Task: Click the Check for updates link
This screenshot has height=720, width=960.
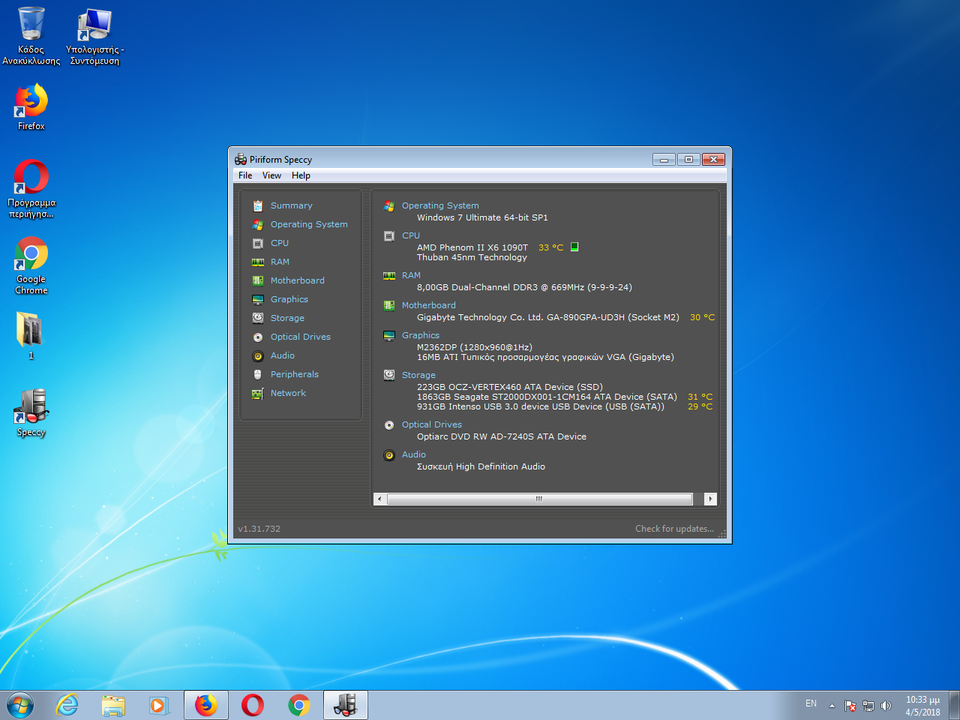Action: pos(674,529)
